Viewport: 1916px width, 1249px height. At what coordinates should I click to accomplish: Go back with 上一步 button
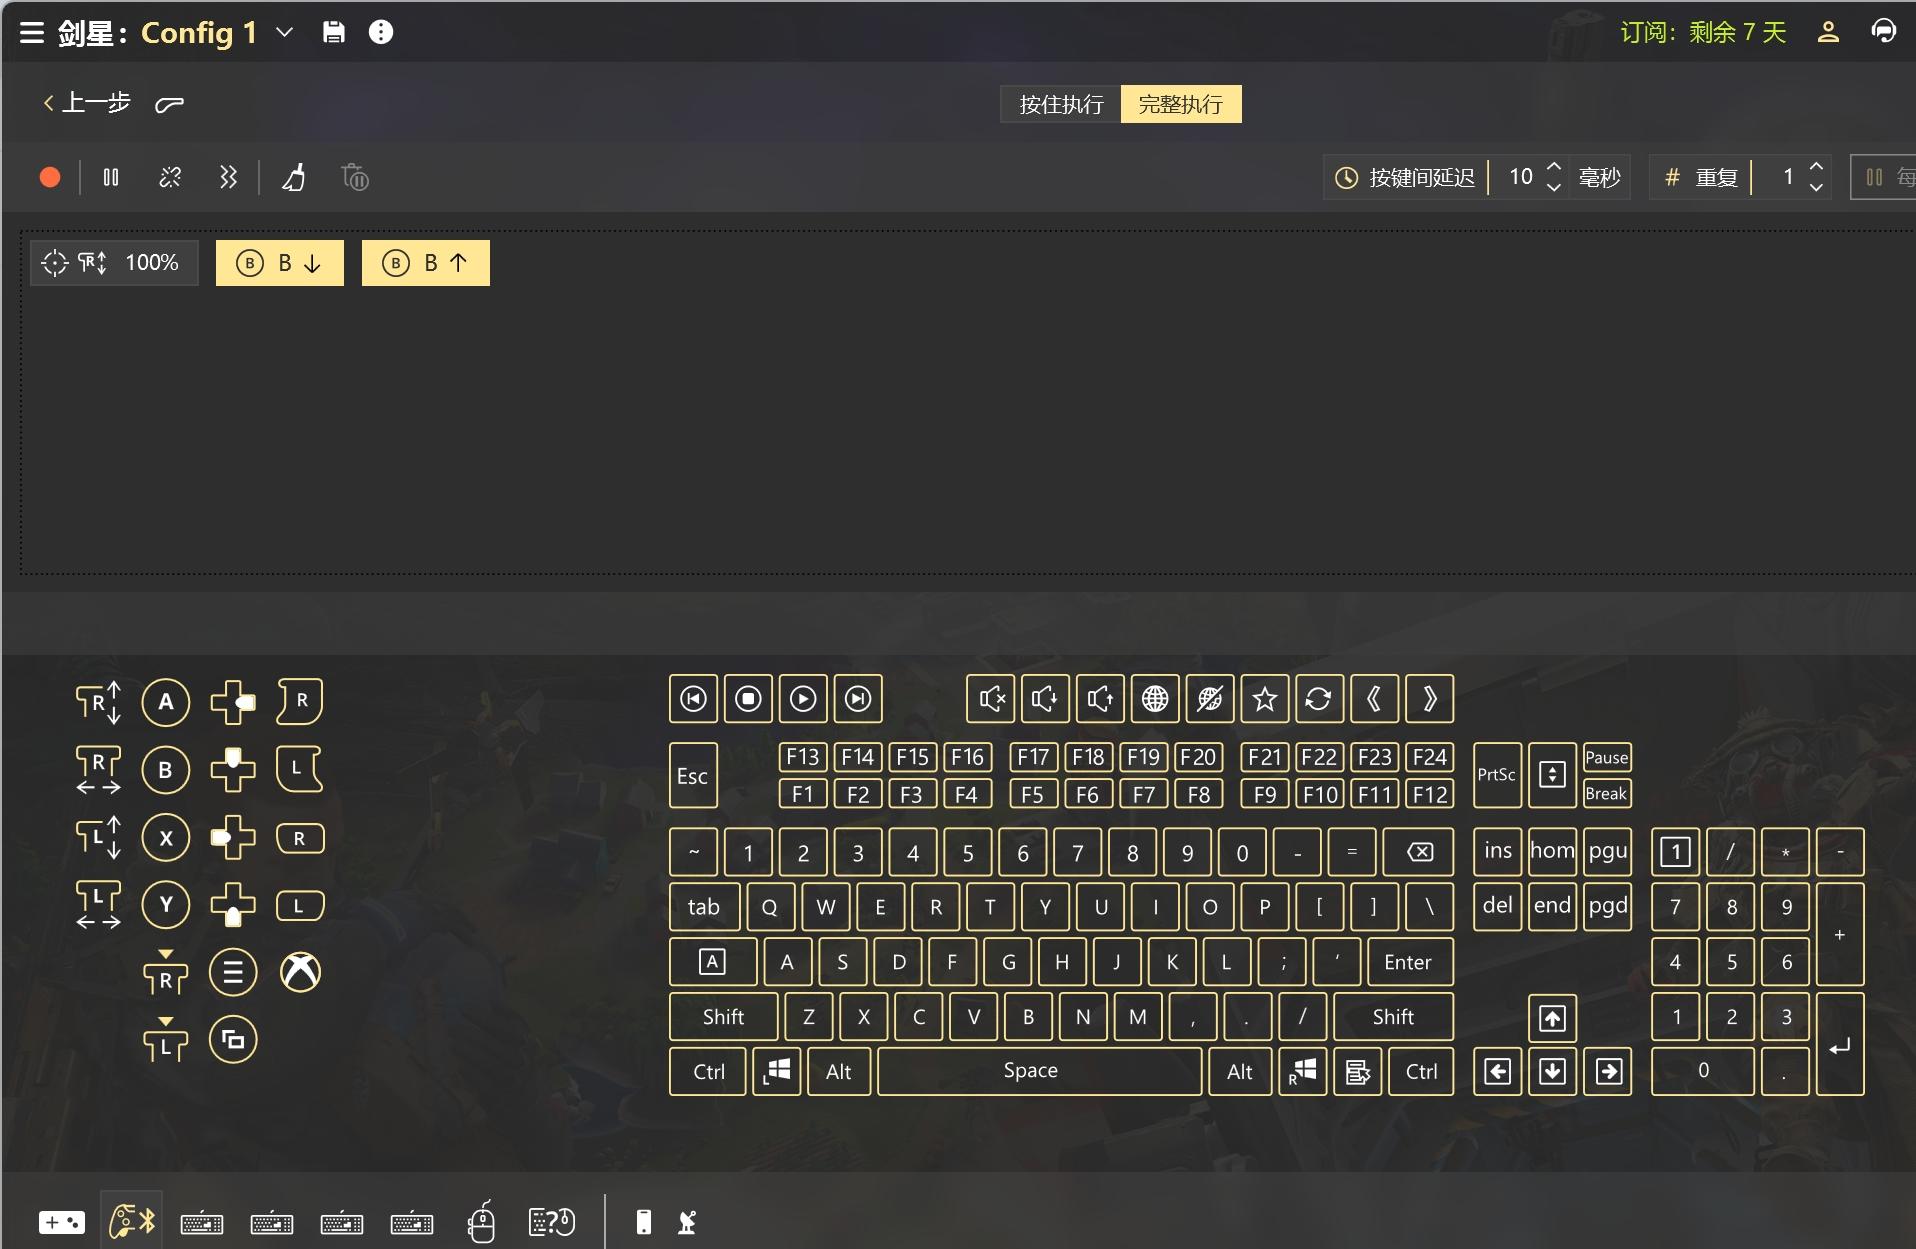coord(87,103)
